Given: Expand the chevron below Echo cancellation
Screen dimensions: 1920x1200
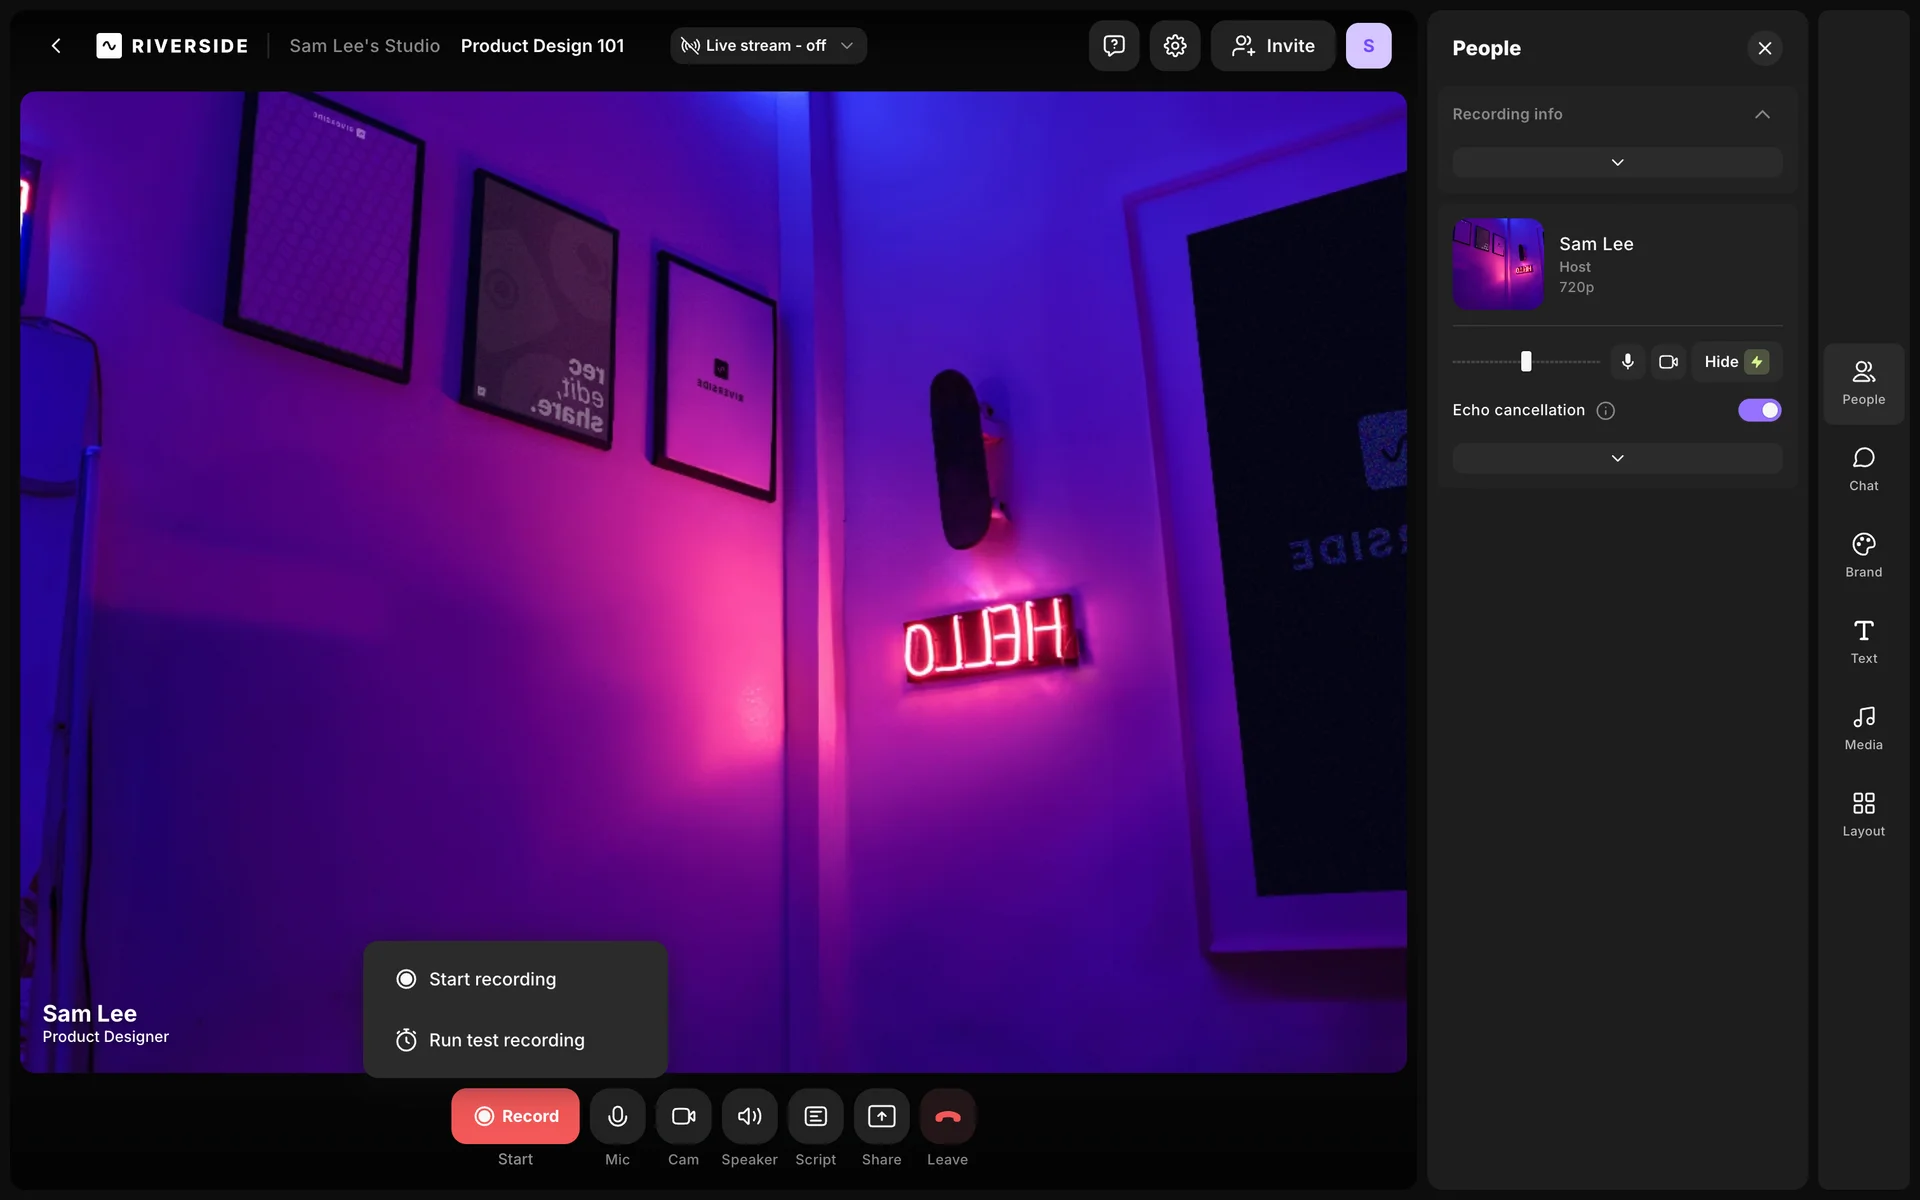Looking at the screenshot, I should click(1617, 458).
